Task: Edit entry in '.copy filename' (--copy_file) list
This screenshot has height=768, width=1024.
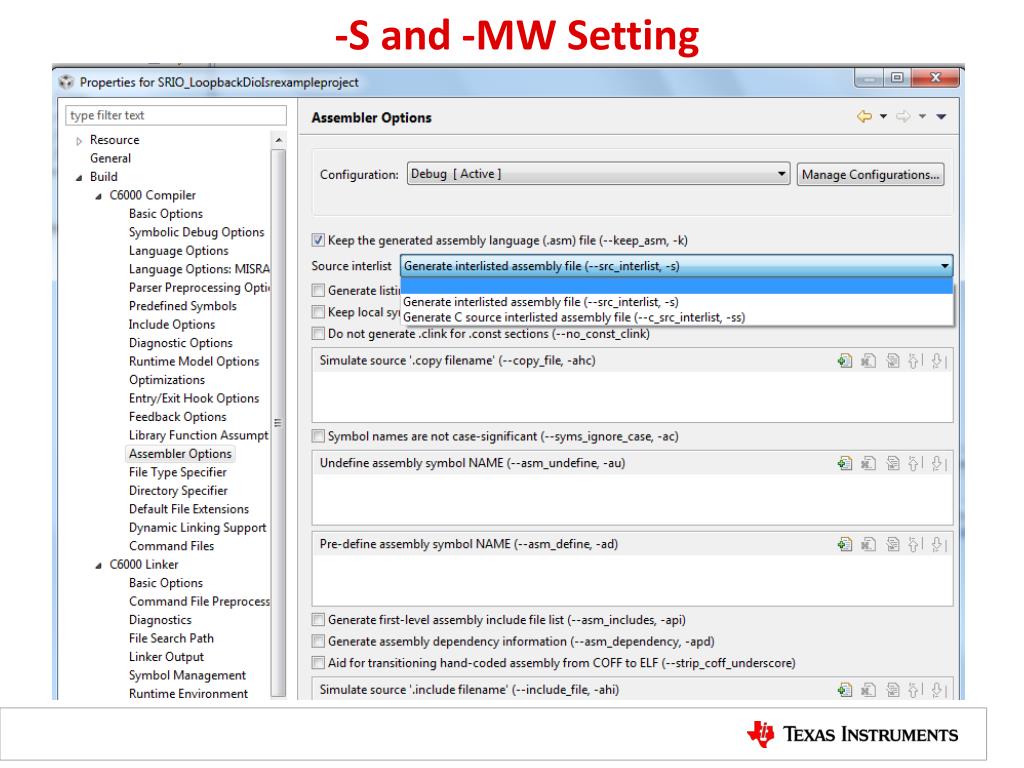Action: [892, 360]
